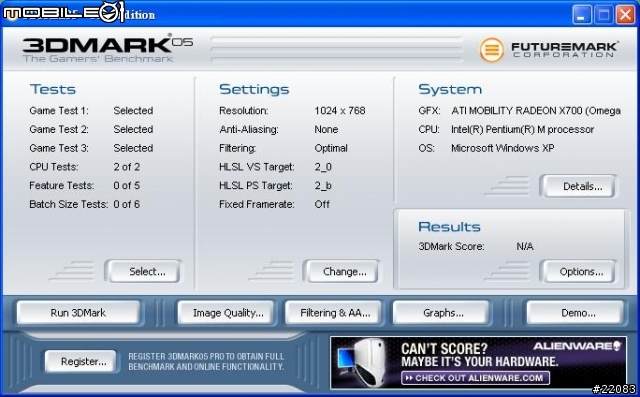The height and width of the screenshot is (397, 640).
Task: Click the System section heading
Action: [x=450, y=89]
